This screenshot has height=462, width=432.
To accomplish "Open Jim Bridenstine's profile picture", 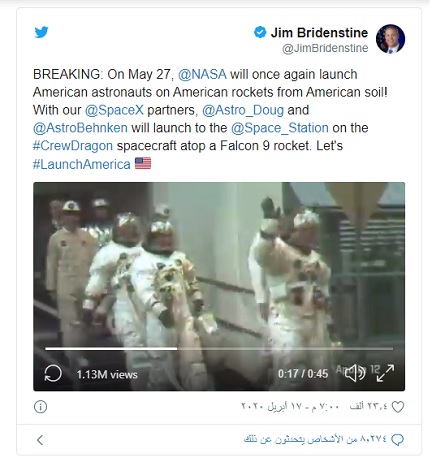I will point(390,39).
